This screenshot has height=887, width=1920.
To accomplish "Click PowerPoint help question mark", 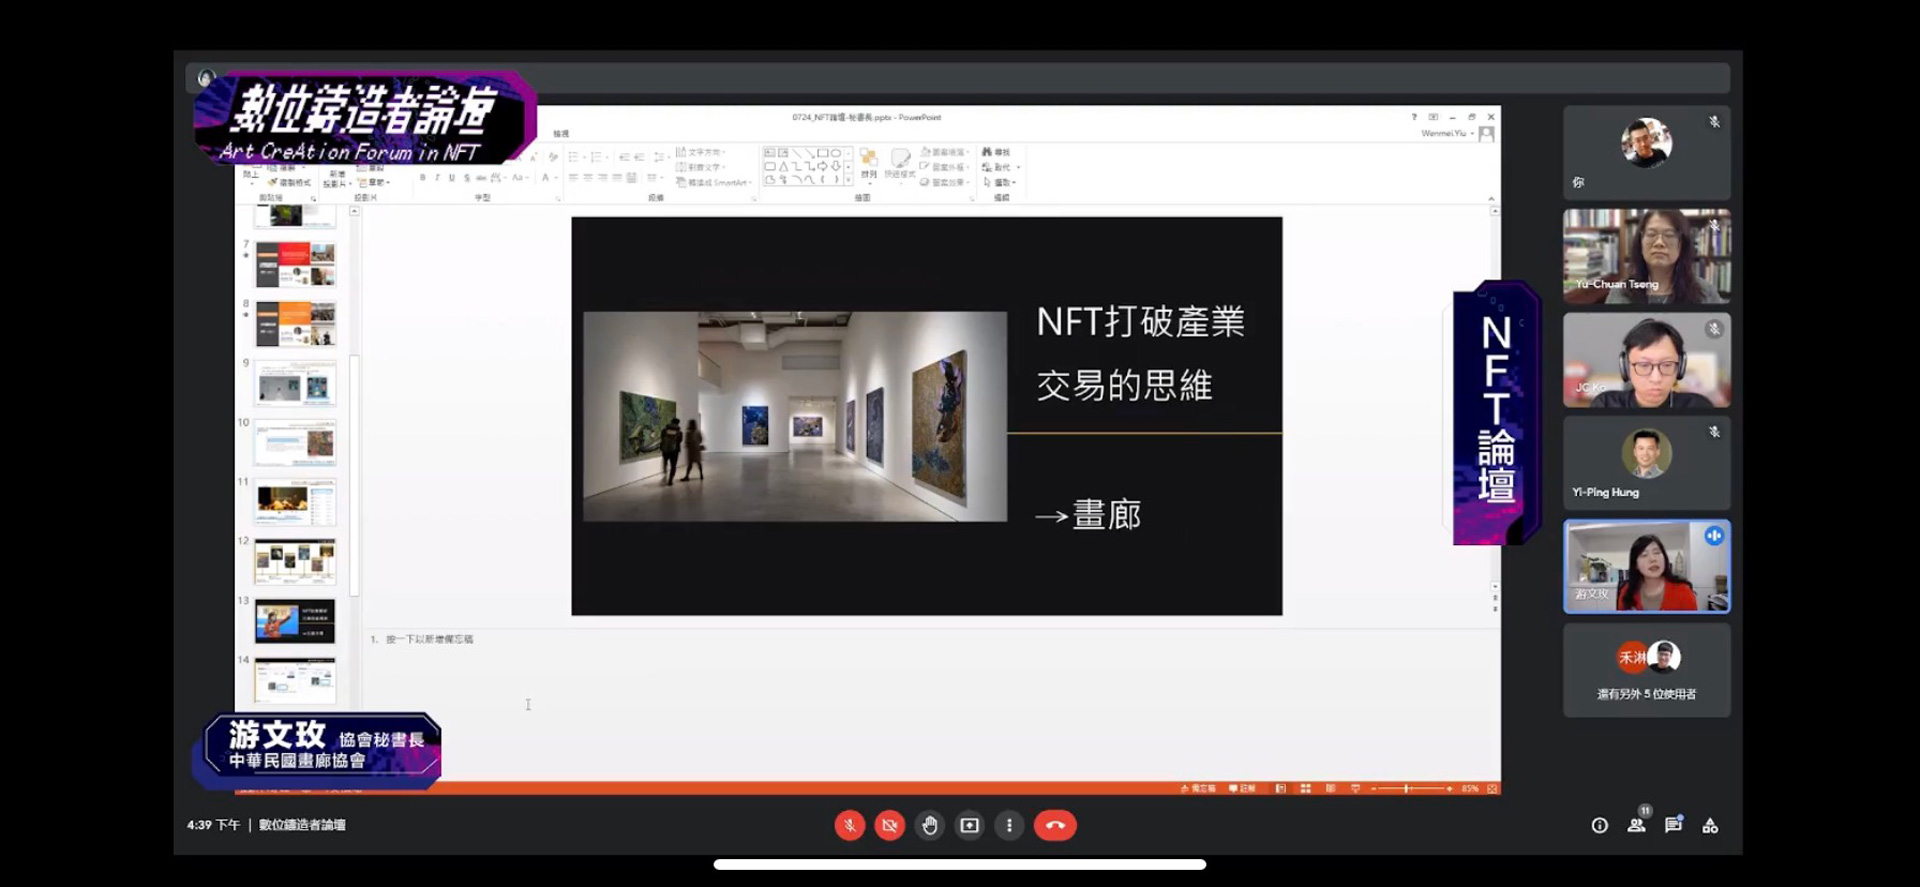I will [x=1413, y=117].
